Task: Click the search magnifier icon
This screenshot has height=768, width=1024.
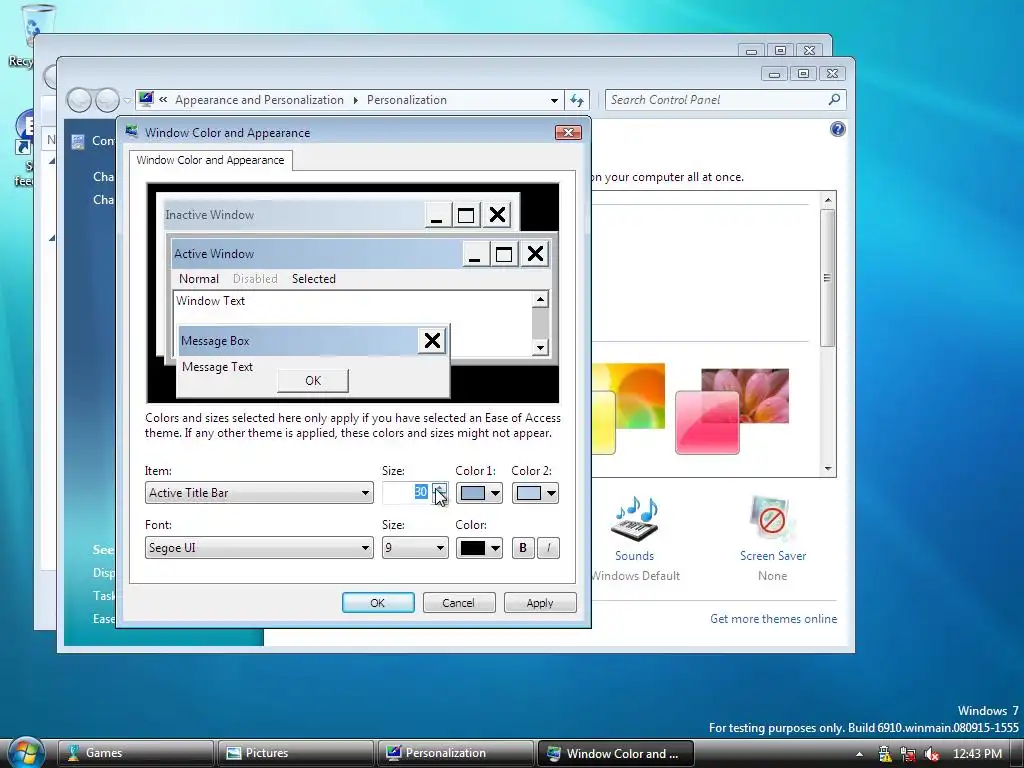Action: click(x=834, y=99)
